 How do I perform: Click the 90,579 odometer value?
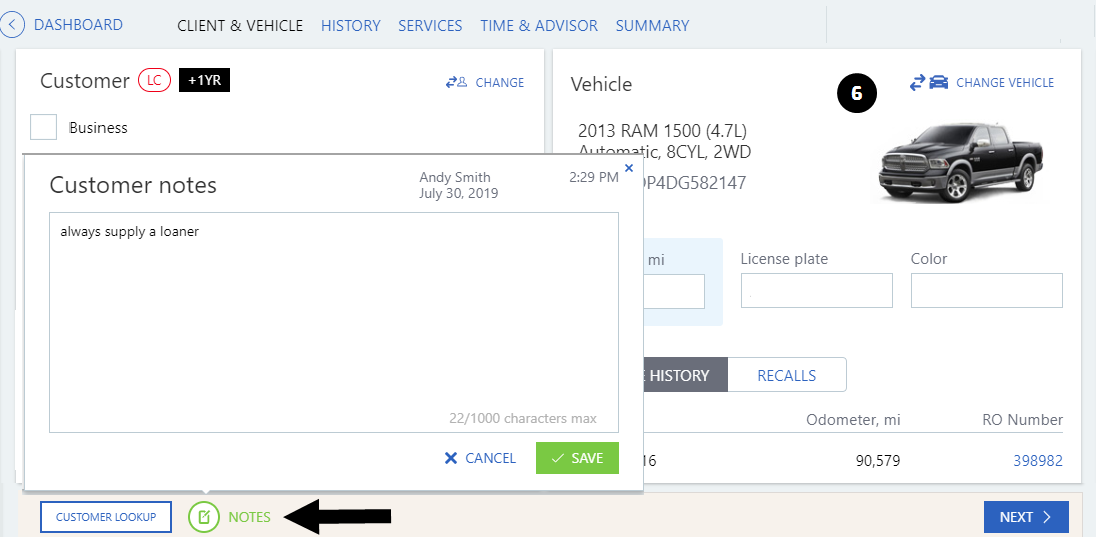point(878,461)
